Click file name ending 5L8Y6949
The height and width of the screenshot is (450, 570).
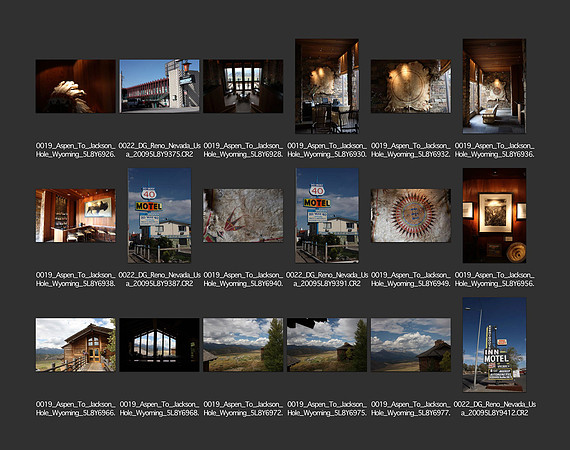point(411,280)
